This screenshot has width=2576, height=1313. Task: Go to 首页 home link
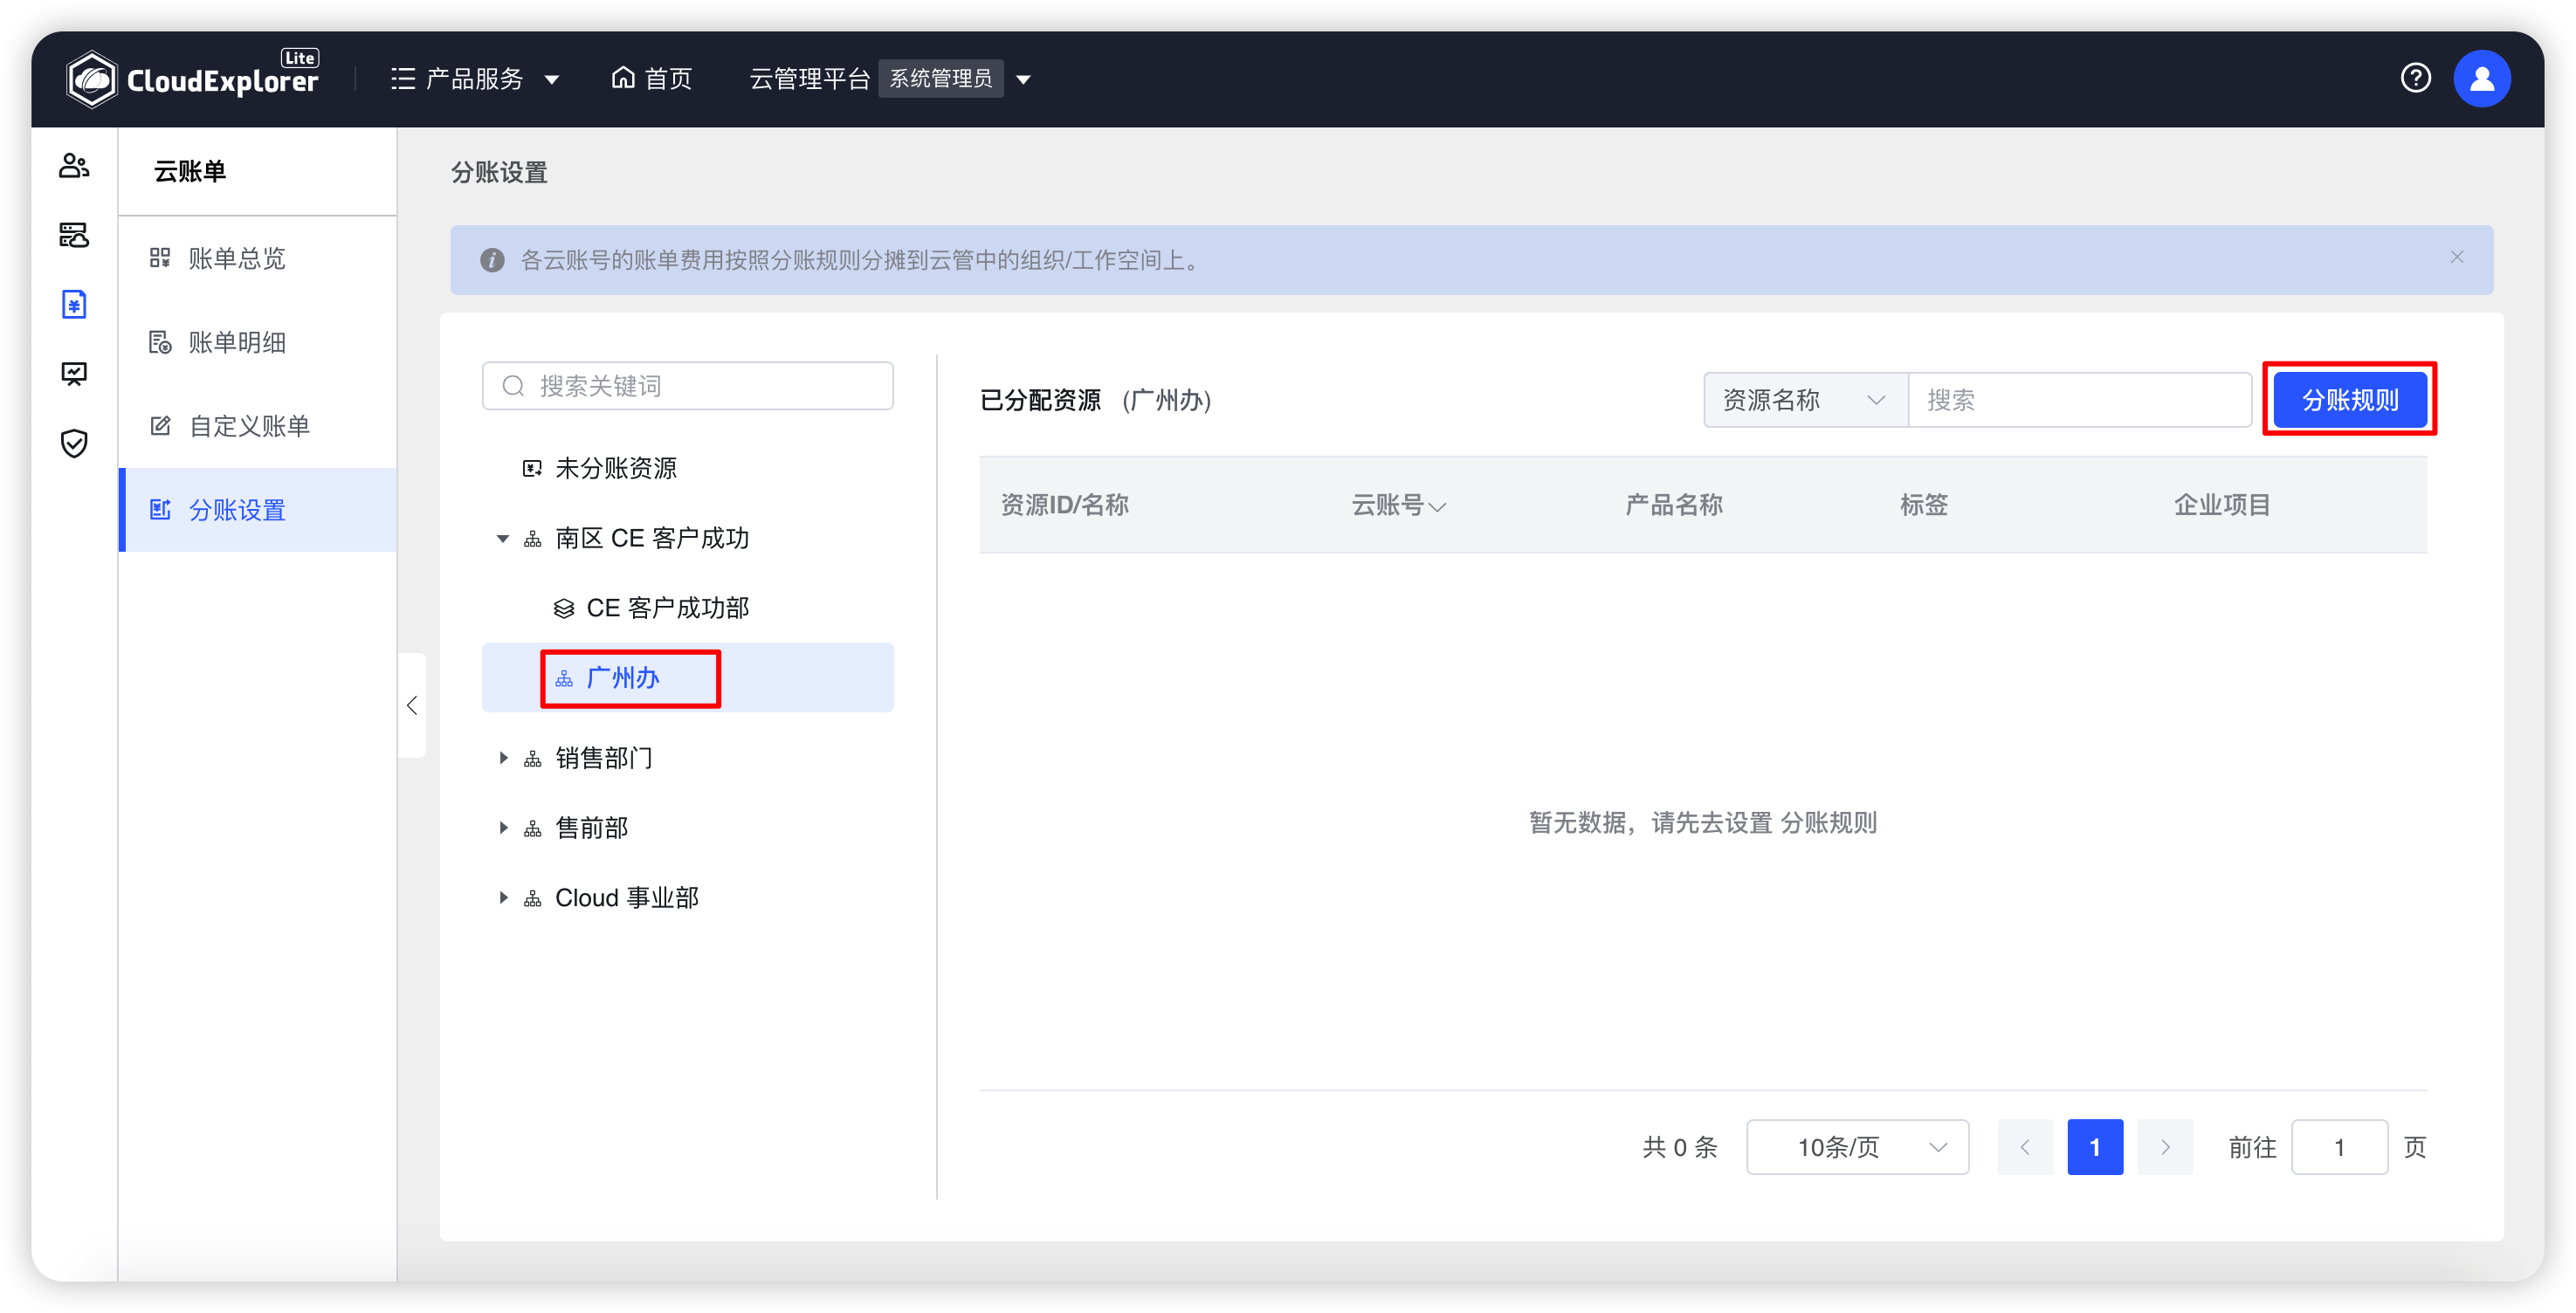(651, 79)
